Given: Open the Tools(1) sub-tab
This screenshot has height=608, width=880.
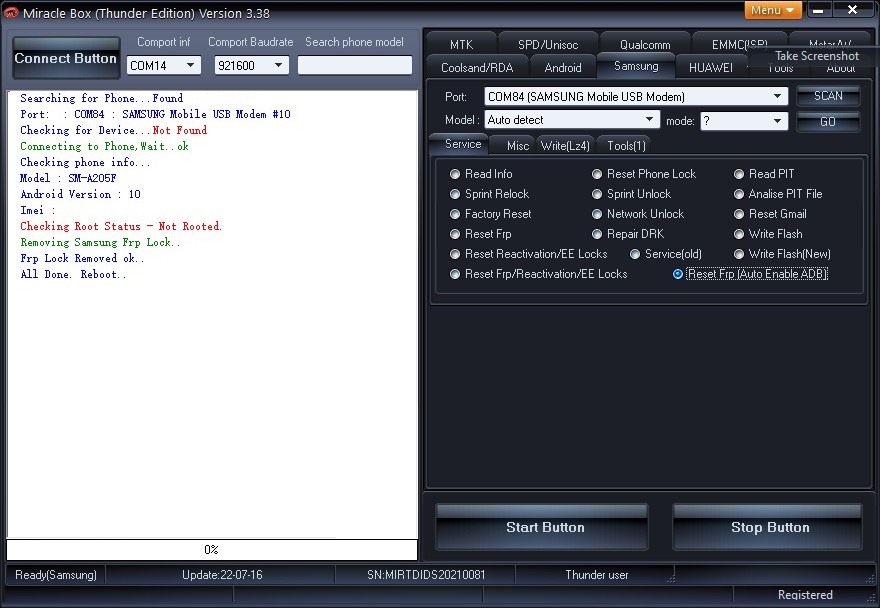Looking at the screenshot, I should tap(626, 146).
